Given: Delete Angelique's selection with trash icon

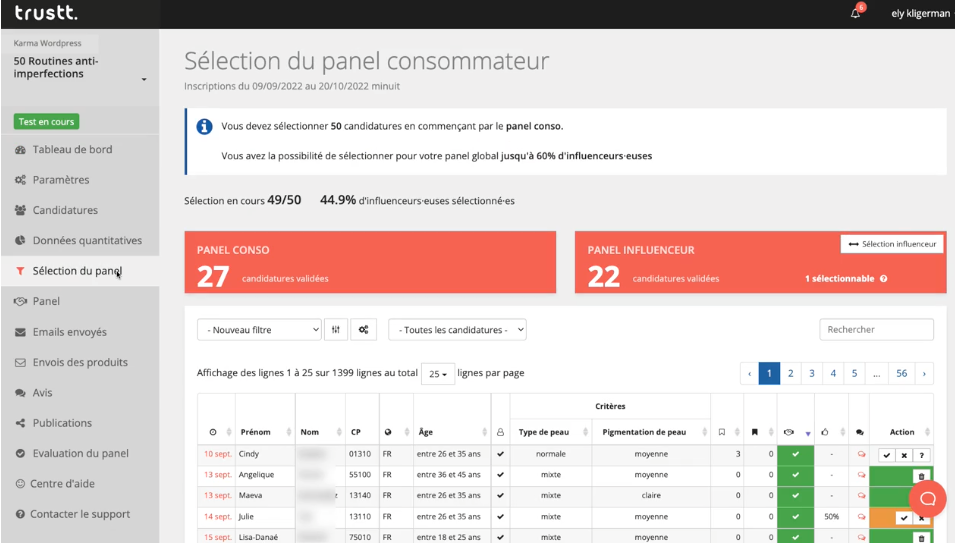Looking at the screenshot, I should pos(921,476).
